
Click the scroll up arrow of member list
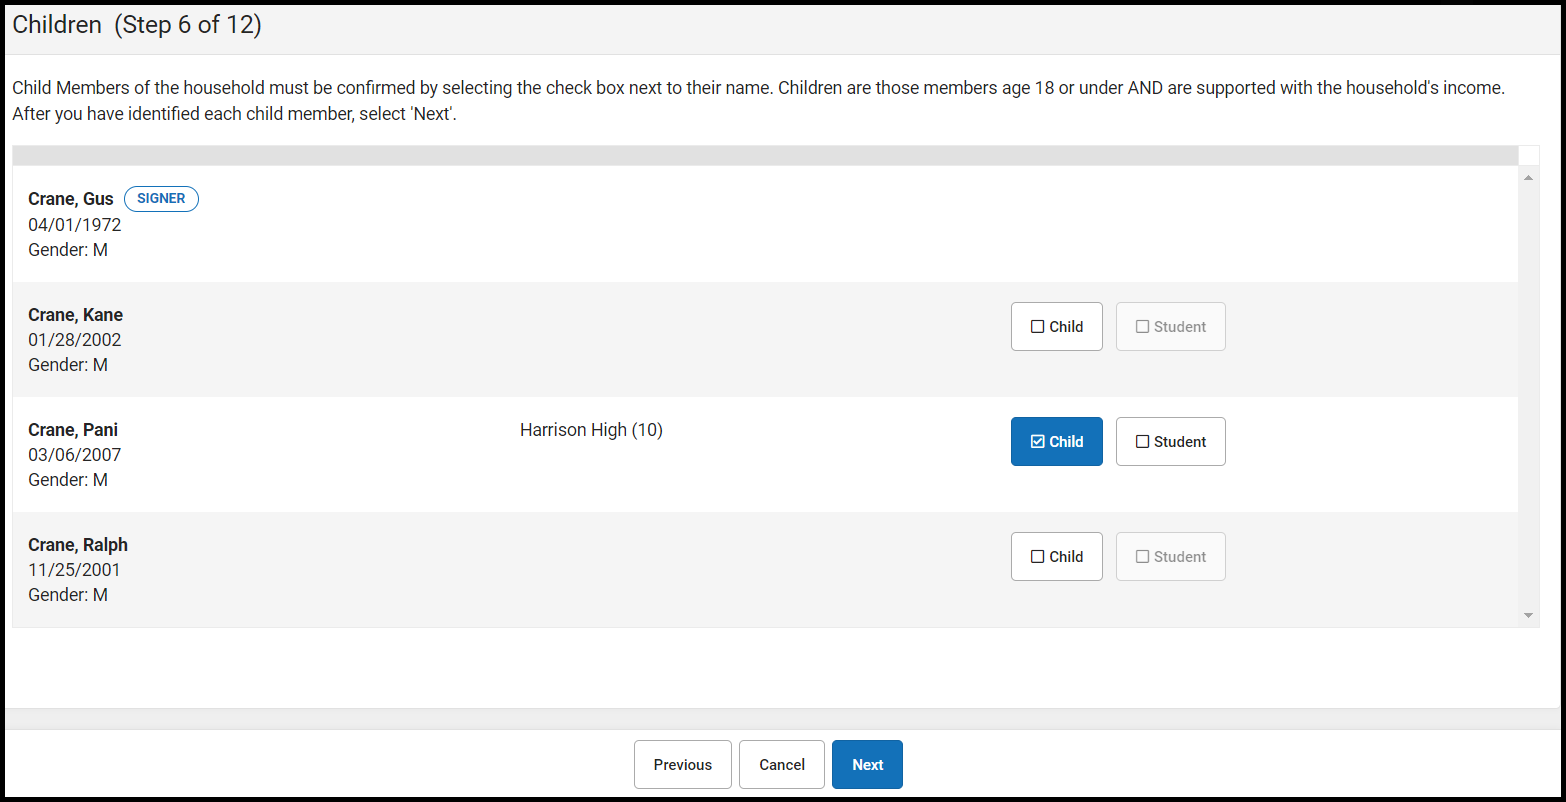click(x=1528, y=178)
